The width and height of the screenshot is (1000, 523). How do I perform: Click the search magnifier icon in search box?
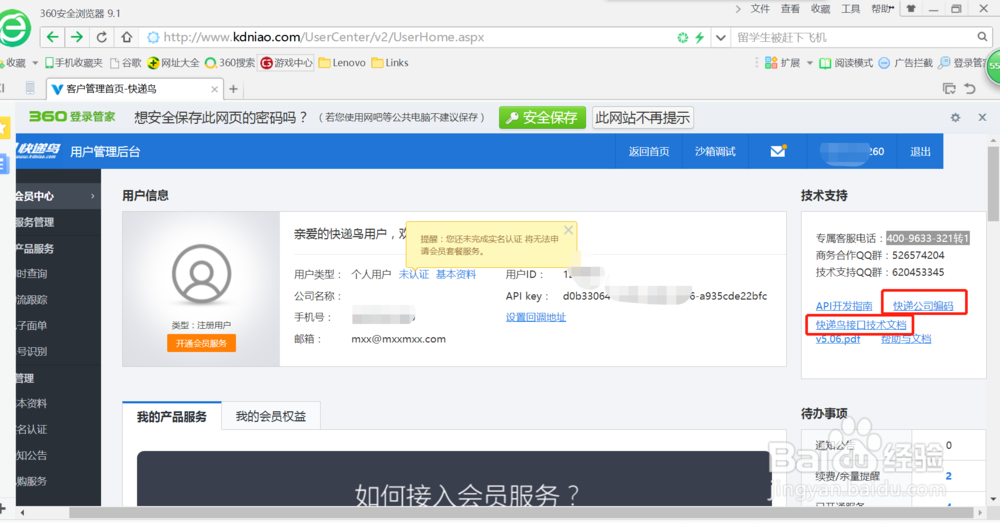pyautogui.click(x=982, y=37)
